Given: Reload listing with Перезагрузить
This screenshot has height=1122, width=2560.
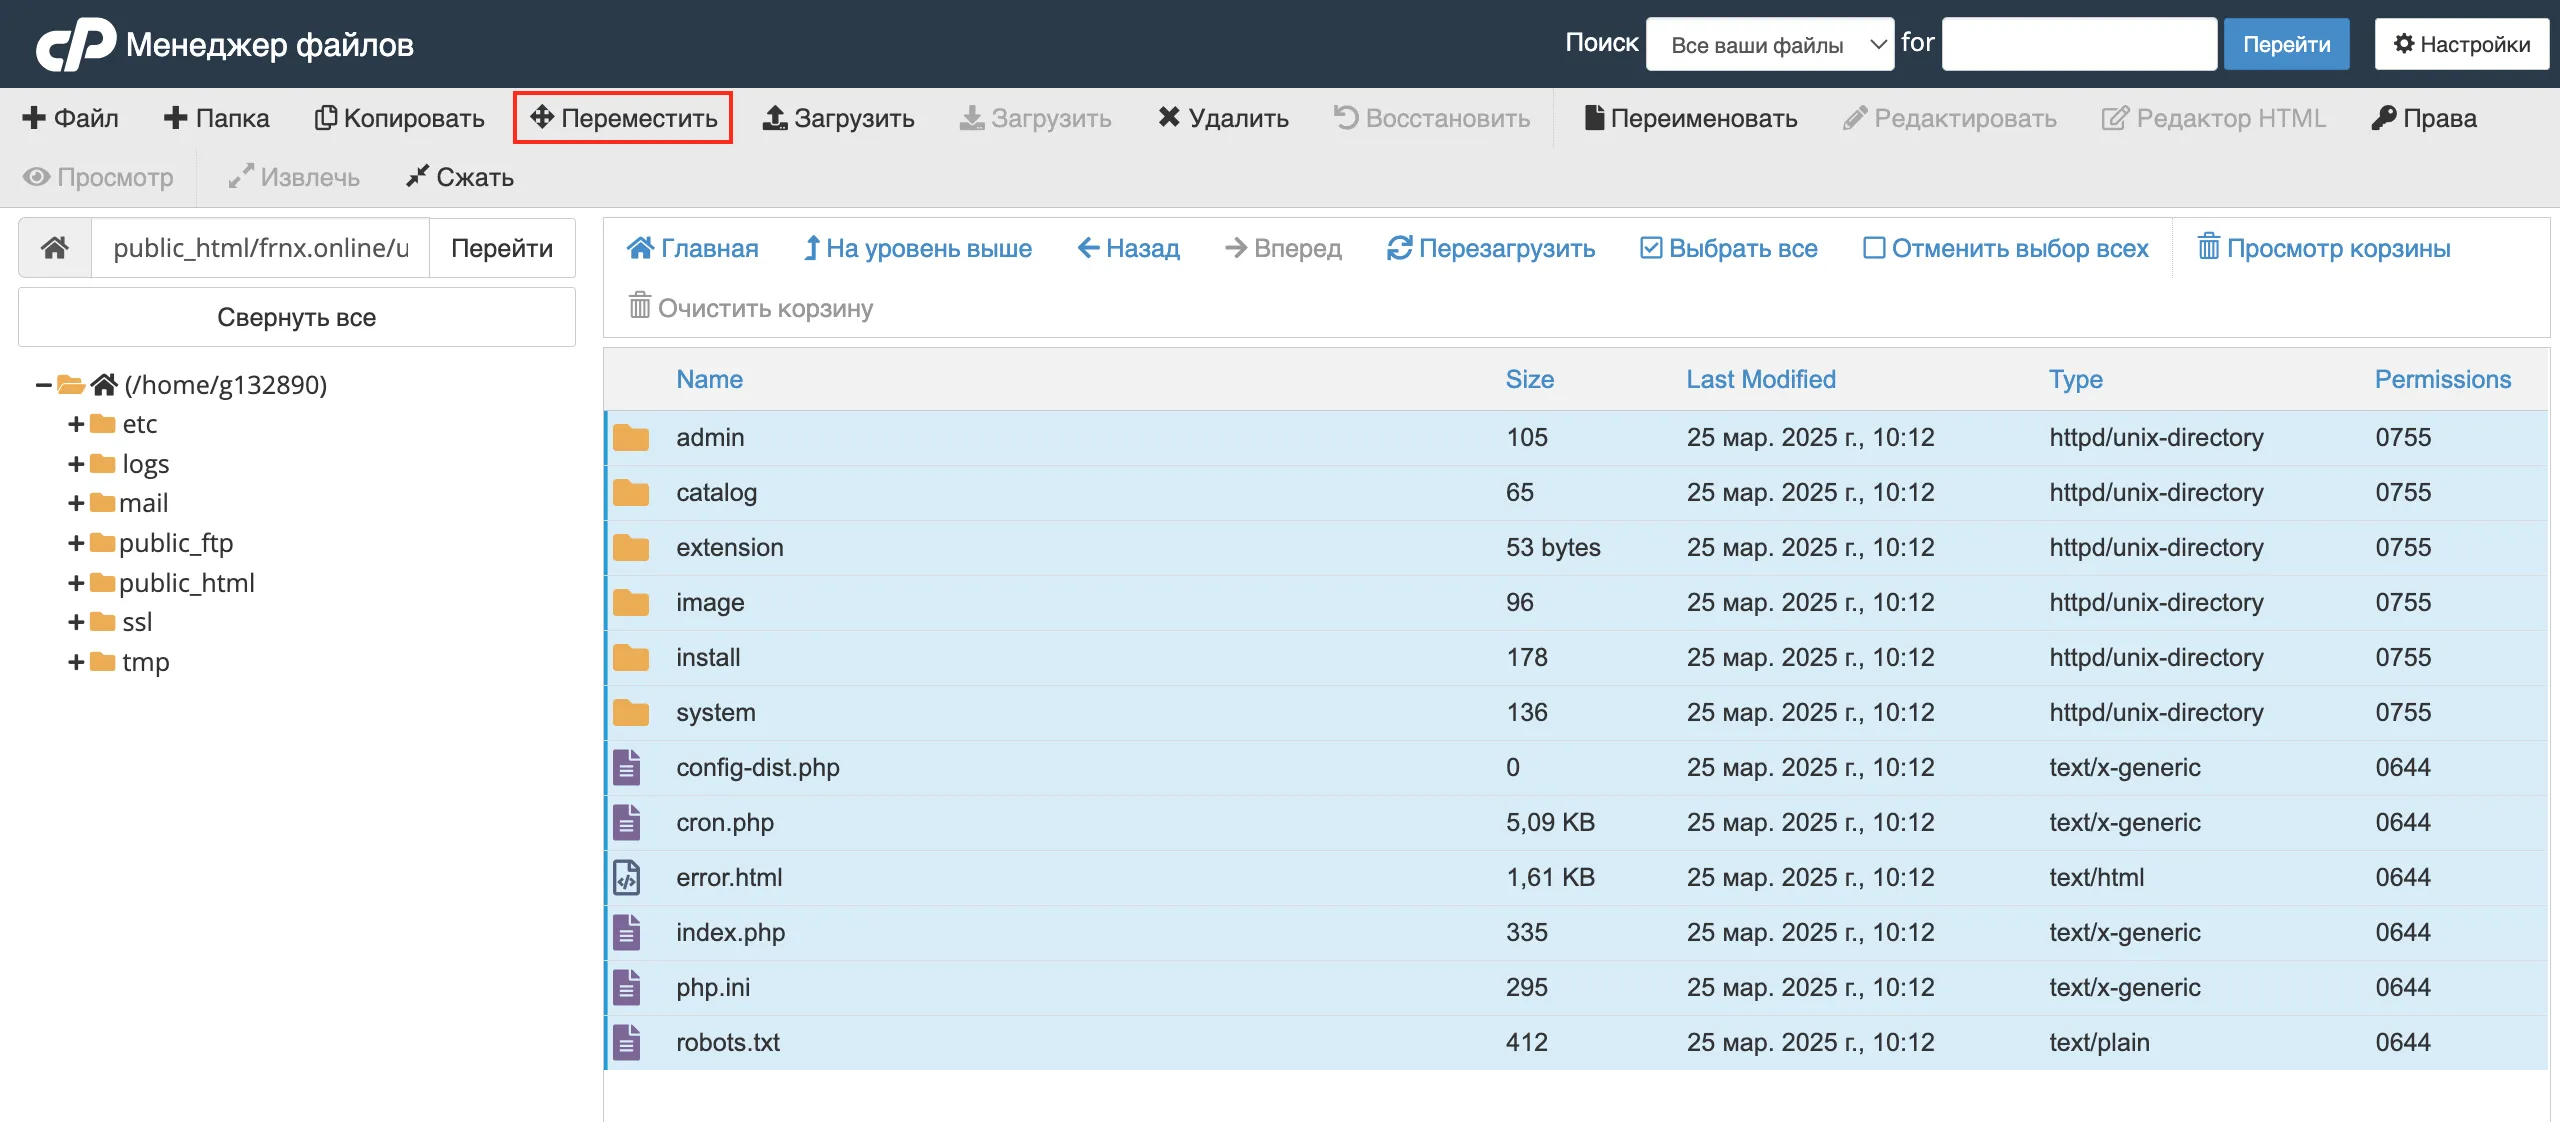Looking at the screenshot, I should coord(1491,248).
